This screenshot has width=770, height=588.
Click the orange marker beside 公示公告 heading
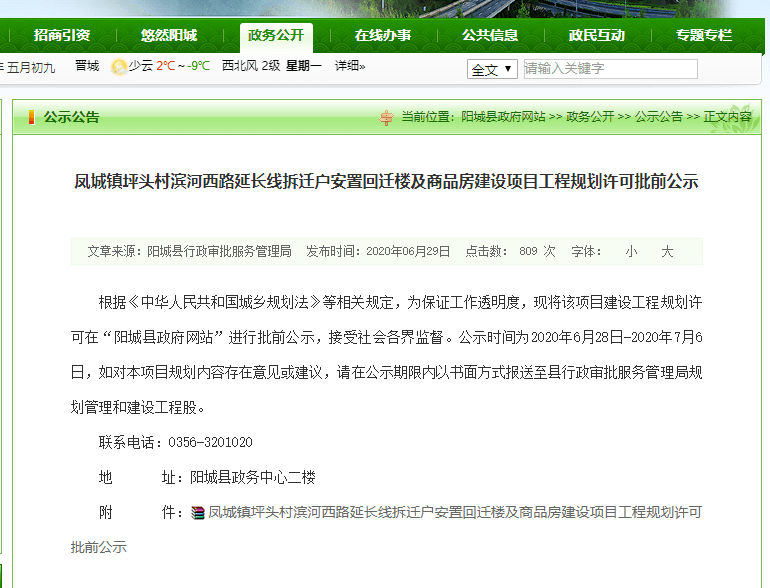click(31, 117)
